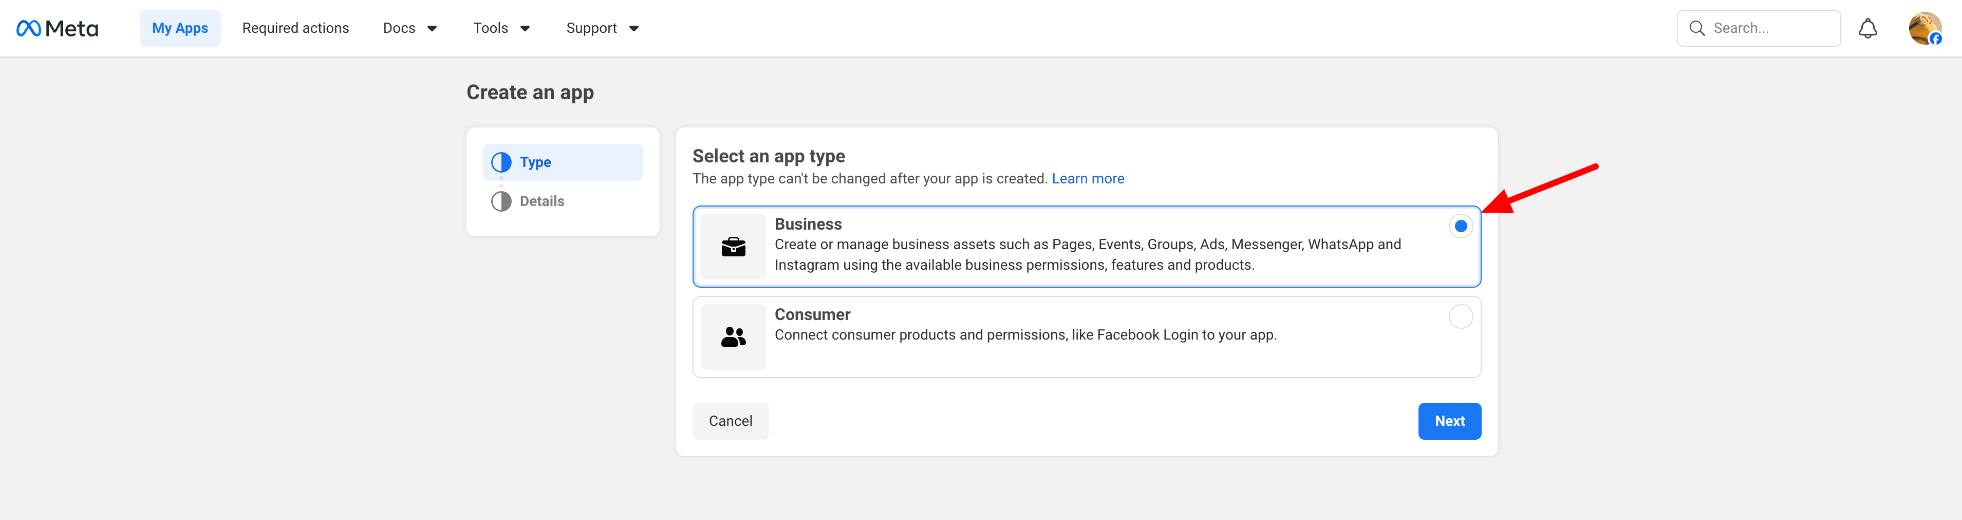
Task: Expand the Docs dropdown menu
Action: coord(410,29)
